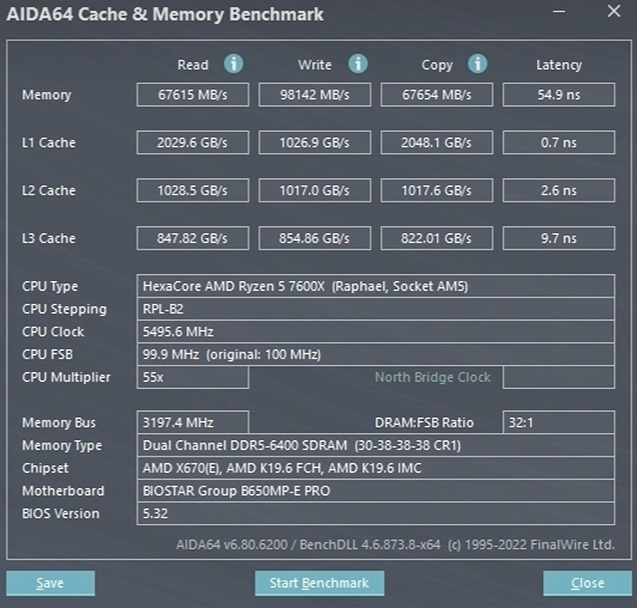
Task: Select the Memory Read 67615 MB/s field
Action: point(193,95)
